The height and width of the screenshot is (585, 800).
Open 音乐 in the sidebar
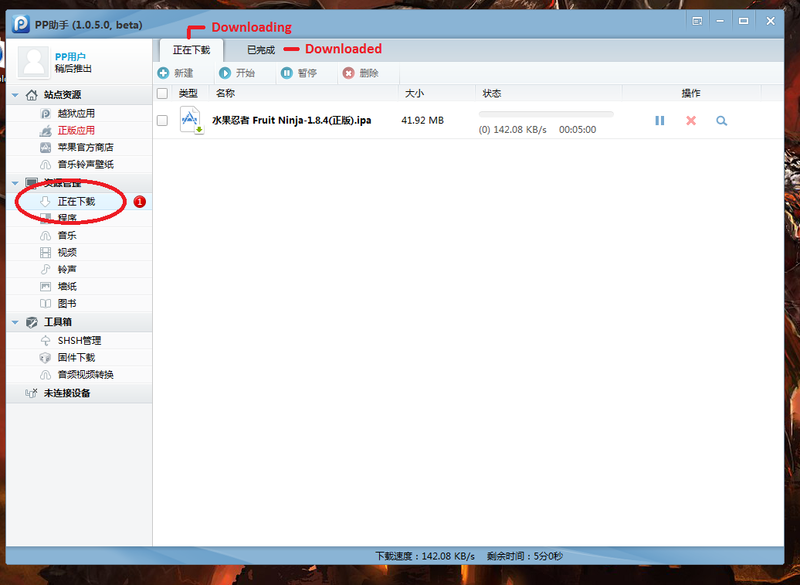[x=67, y=236]
